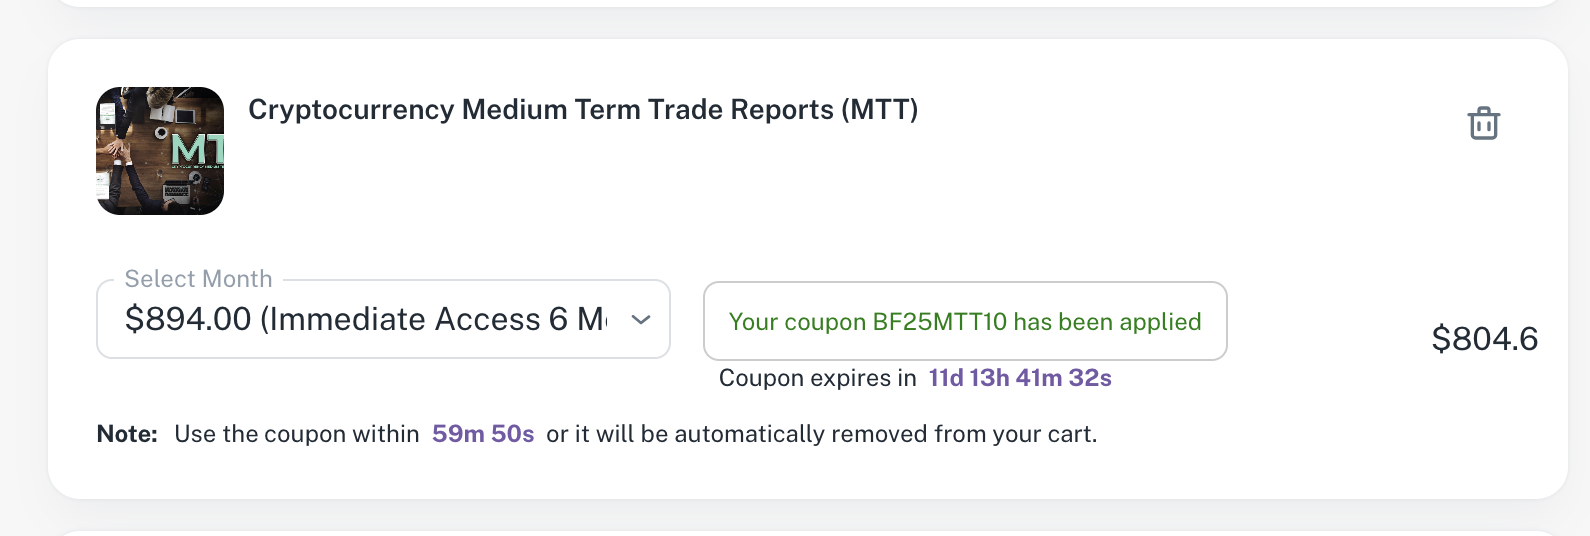
Task: Click the Select Month field label
Action: click(198, 279)
